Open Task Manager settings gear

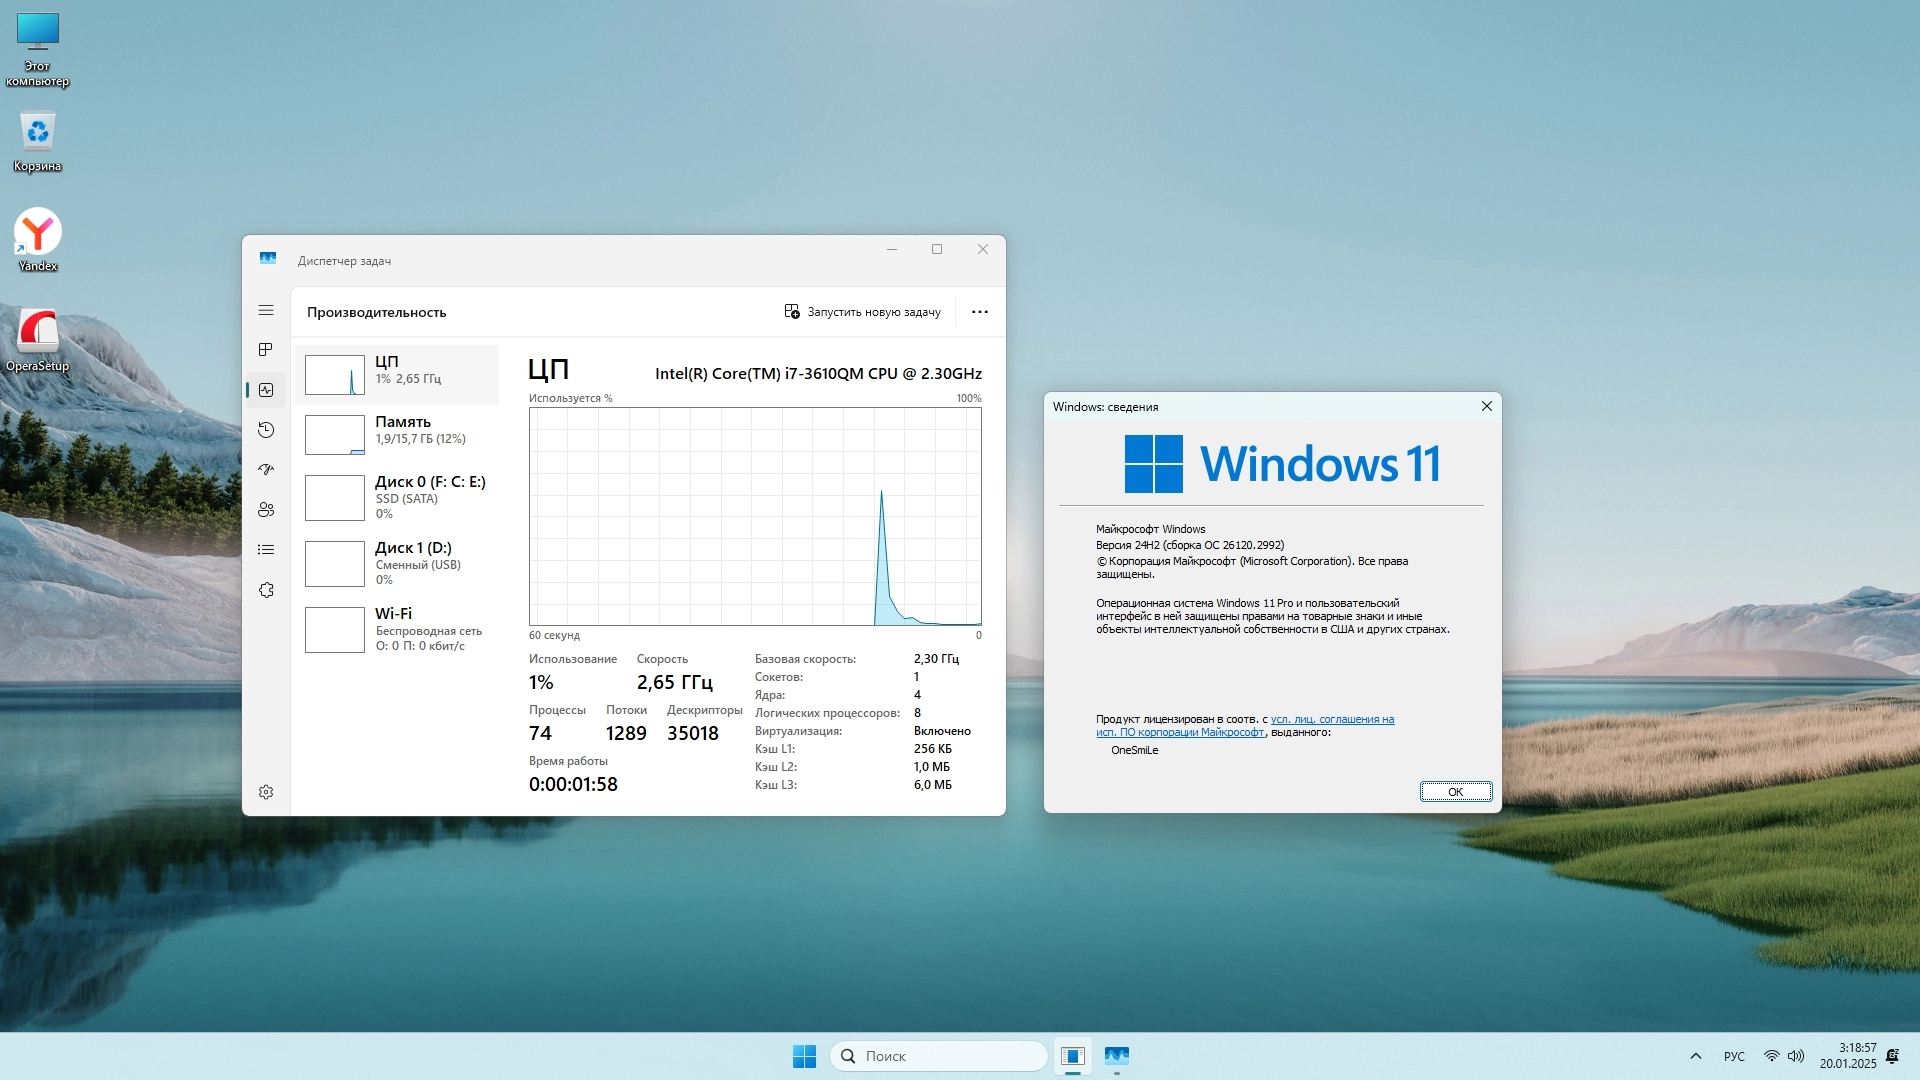coord(266,792)
